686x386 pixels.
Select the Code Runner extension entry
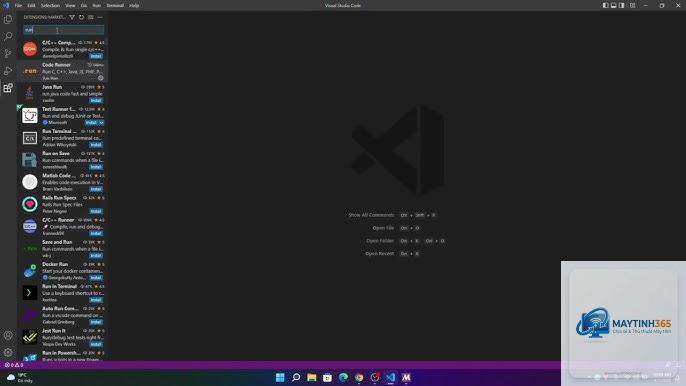tap(63, 71)
